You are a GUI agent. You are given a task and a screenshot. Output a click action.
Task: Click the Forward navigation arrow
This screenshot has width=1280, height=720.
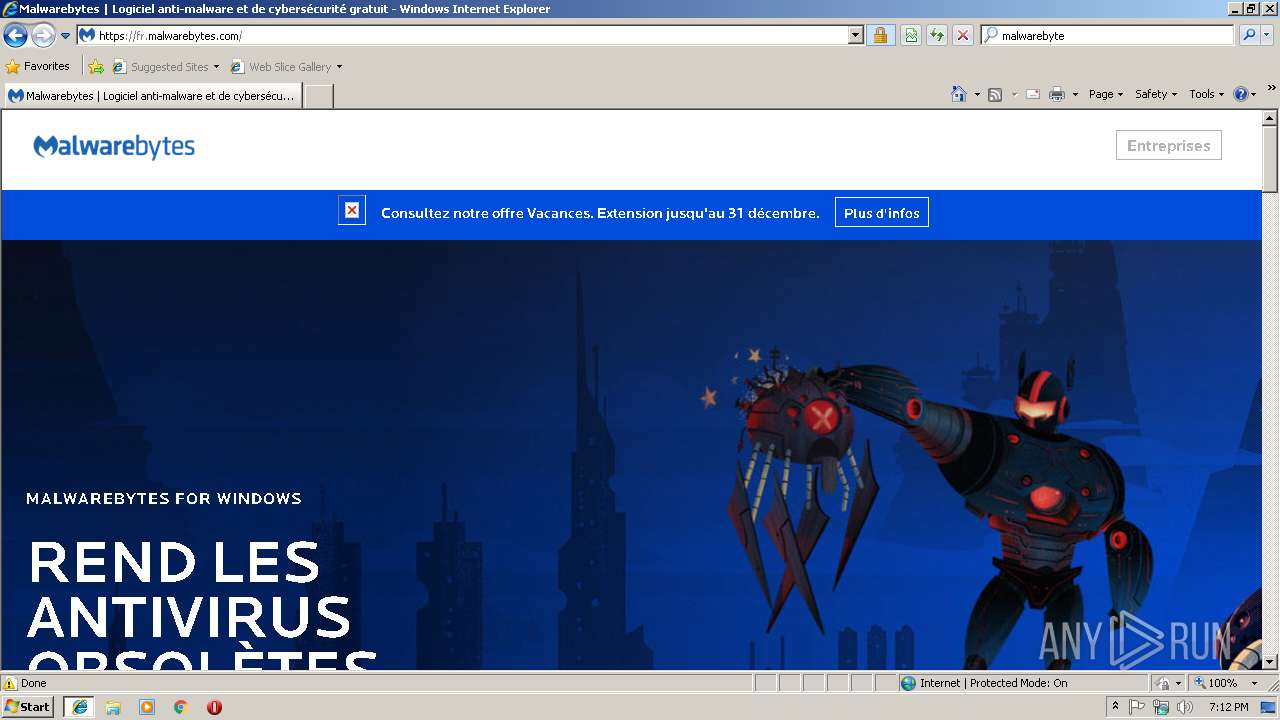(x=43, y=36)
